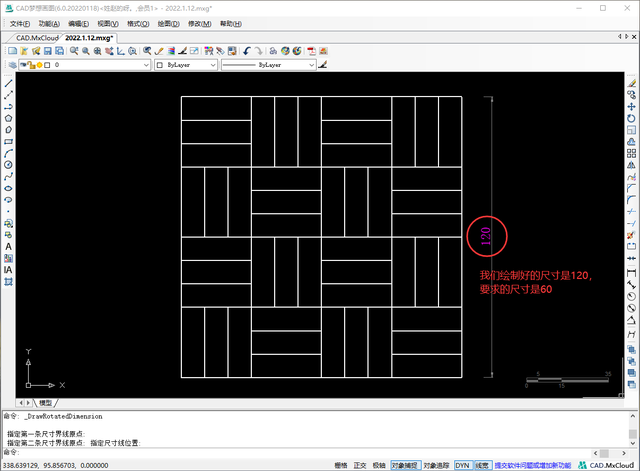Open the 格式(O) menu
Screen dimensions: 640x471
click(138, 24)
